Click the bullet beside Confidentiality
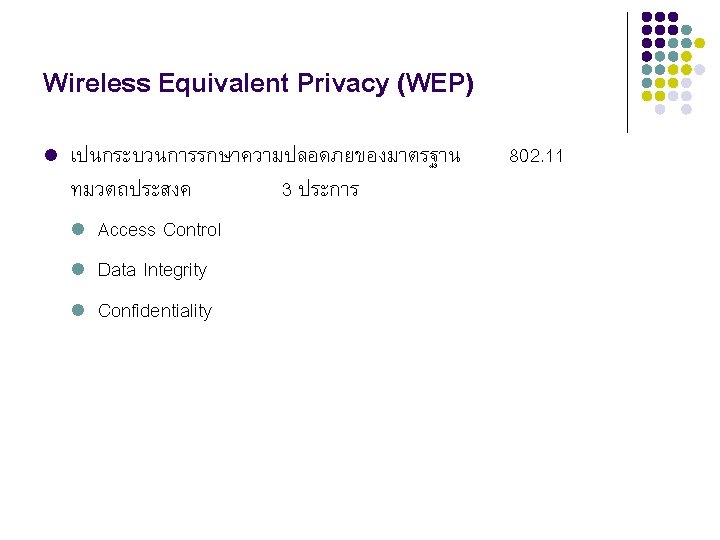The image size is (720, 540). click(x=77, y=311)
